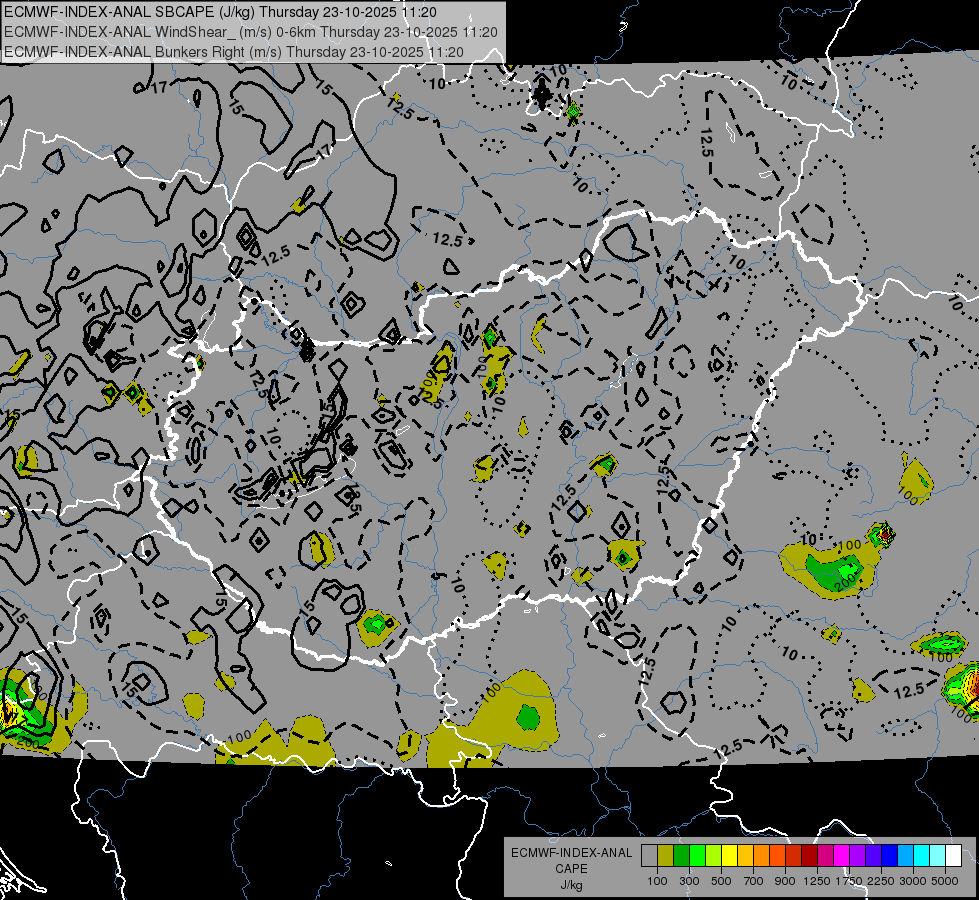Click legend value 1750
The image size is (979, 900).
pos(849,881)
